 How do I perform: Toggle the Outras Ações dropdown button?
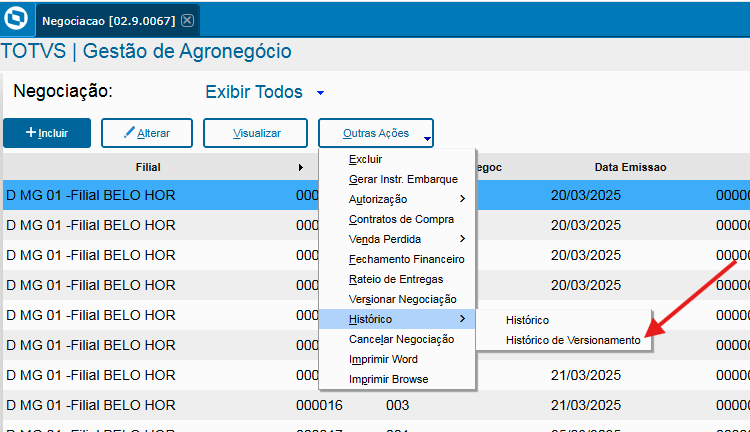tap(376, 133)
